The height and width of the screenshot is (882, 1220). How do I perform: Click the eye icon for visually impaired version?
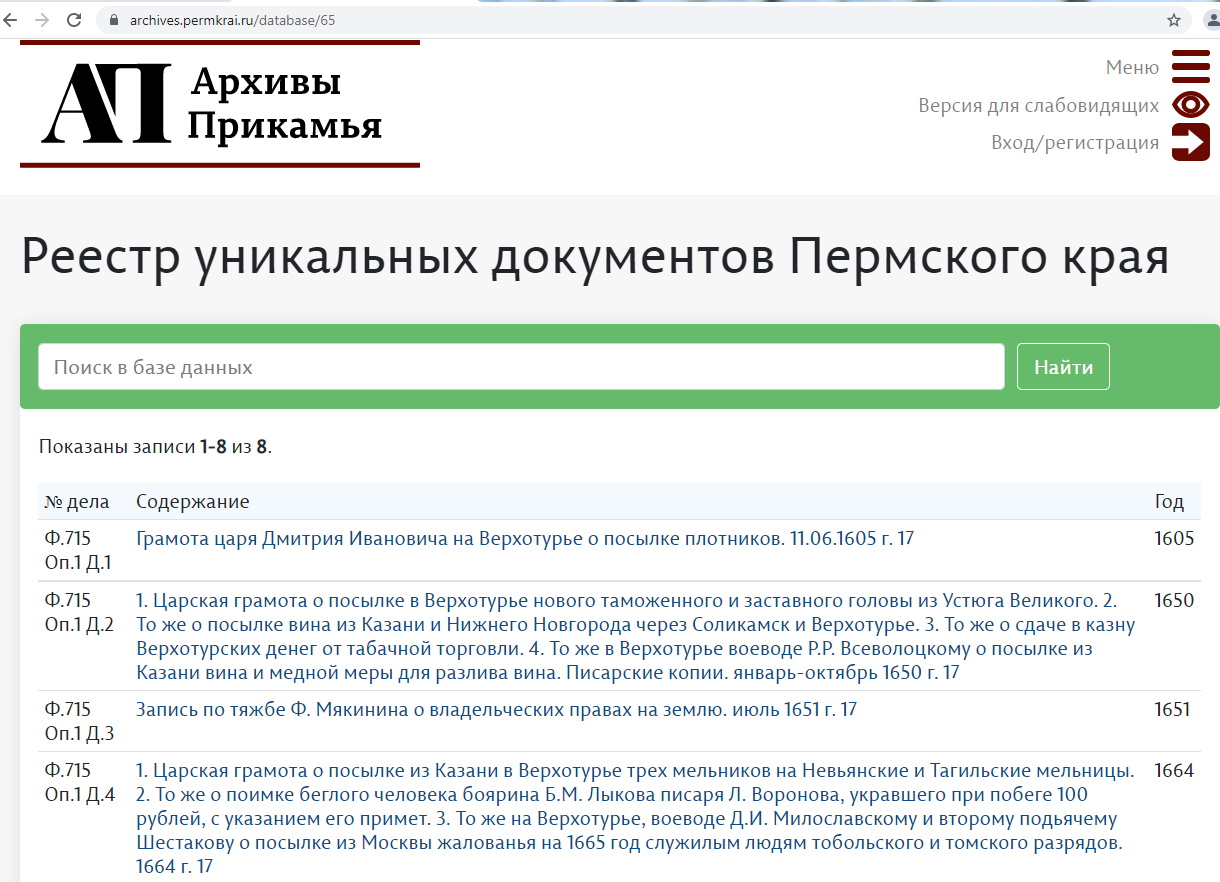pyautogui.click(x=1189, y=104)
